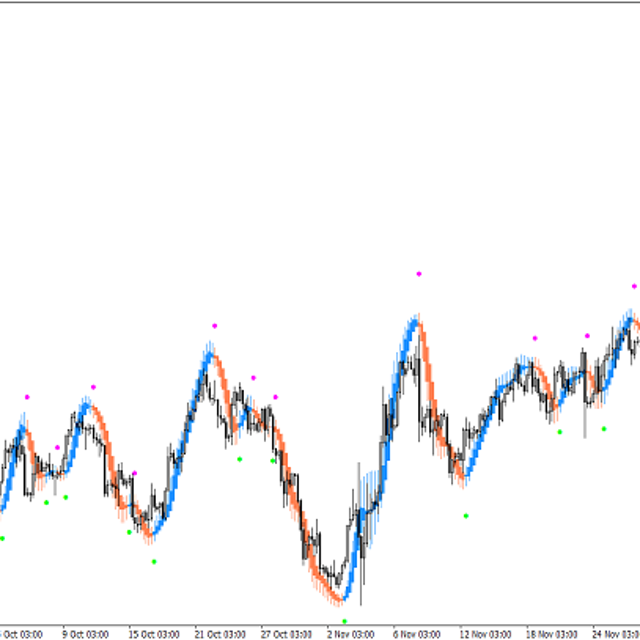Select the 12 Nov 03:00 axis label
Image resolution: width=640 pixels, height=640 pixels.
(x=485, y=633)
